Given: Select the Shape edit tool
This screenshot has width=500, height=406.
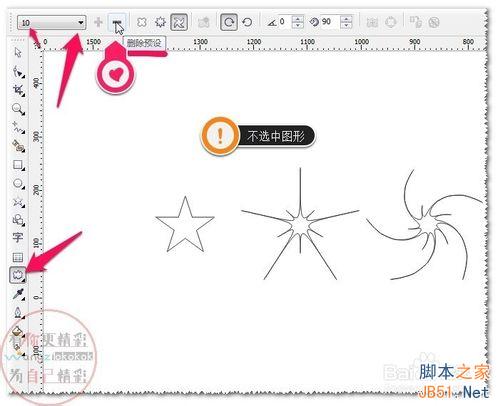Looking at the screenshot, I should click(18, 71).
